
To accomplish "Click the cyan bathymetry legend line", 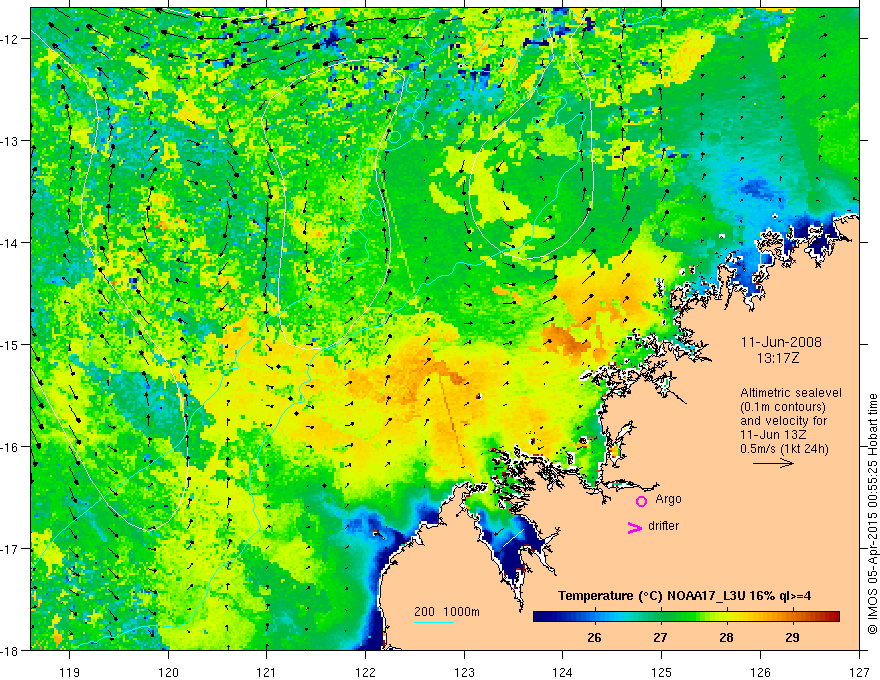I will [x=434, y=622].
